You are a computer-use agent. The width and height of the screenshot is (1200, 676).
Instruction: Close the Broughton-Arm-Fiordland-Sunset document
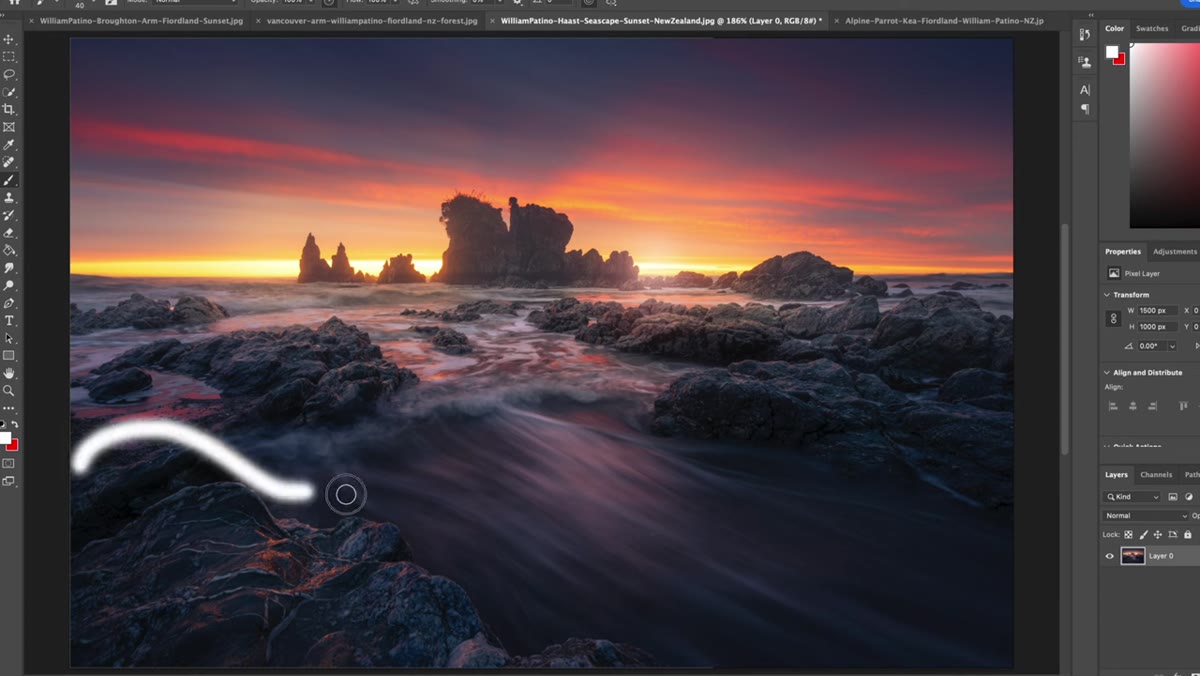31,20
